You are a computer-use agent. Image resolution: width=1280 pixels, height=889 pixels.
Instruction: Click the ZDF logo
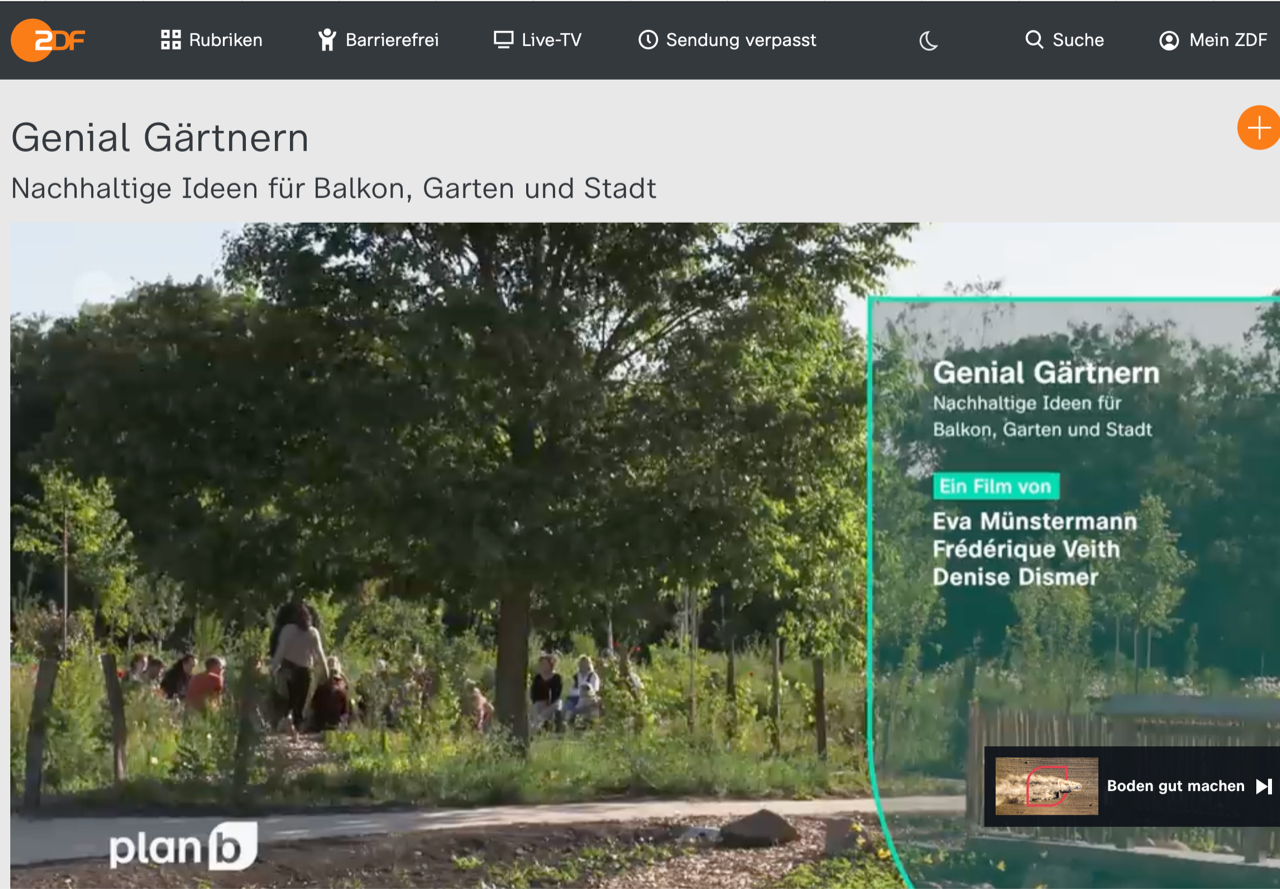coord(48,40)
